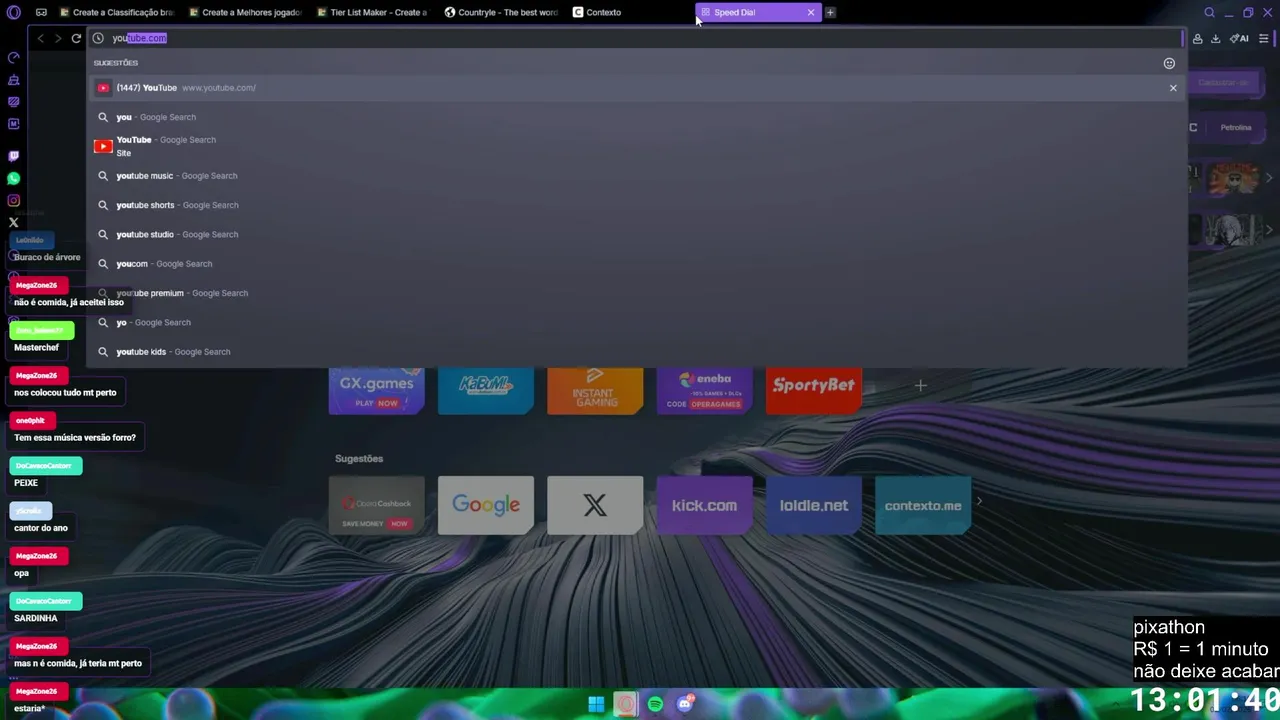Viewport: 1280px width, 720px height.
Task: Open the tab search magnifier icon
Action: 1209,12
